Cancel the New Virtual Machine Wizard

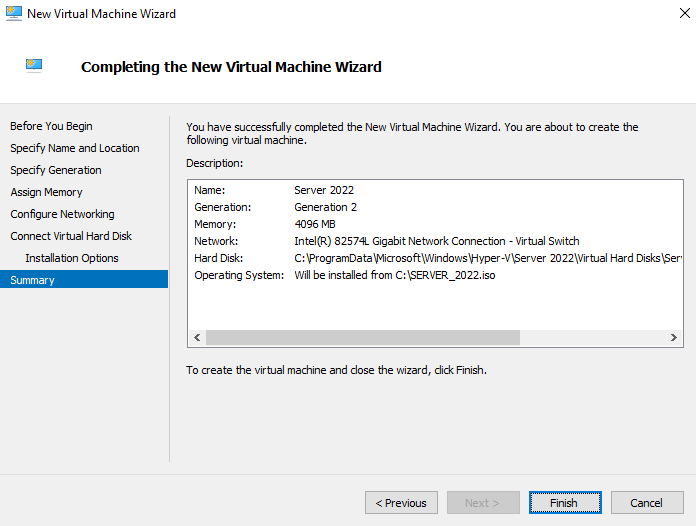click(647, 502)
